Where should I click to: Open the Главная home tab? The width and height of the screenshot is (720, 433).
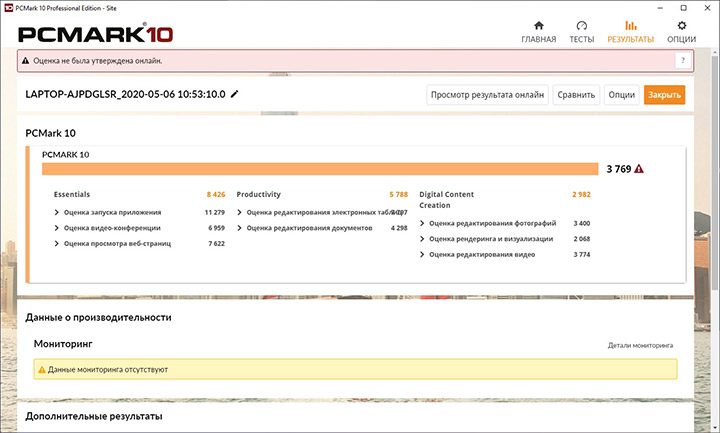[x=539, y=32]
